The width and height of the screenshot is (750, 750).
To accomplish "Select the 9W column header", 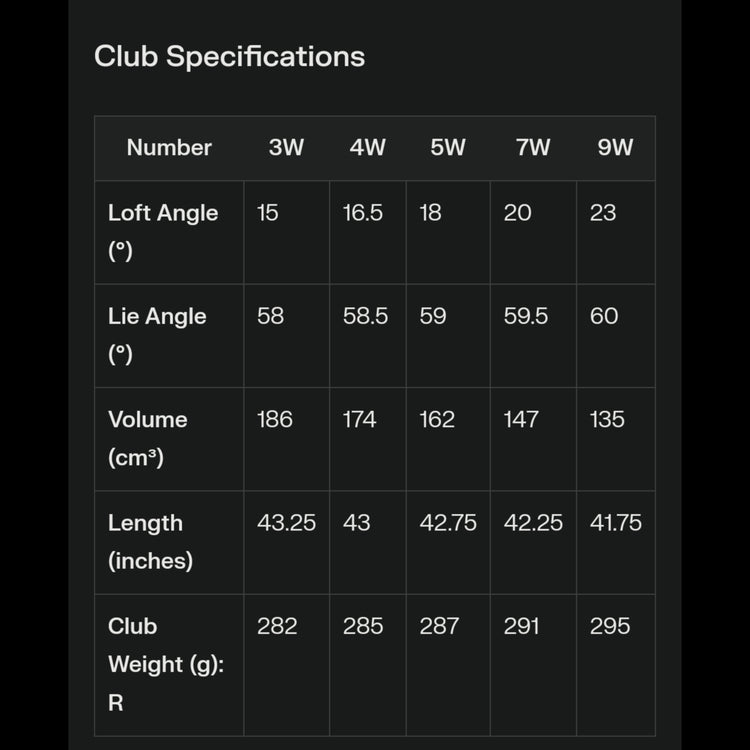I will (615, 148).
